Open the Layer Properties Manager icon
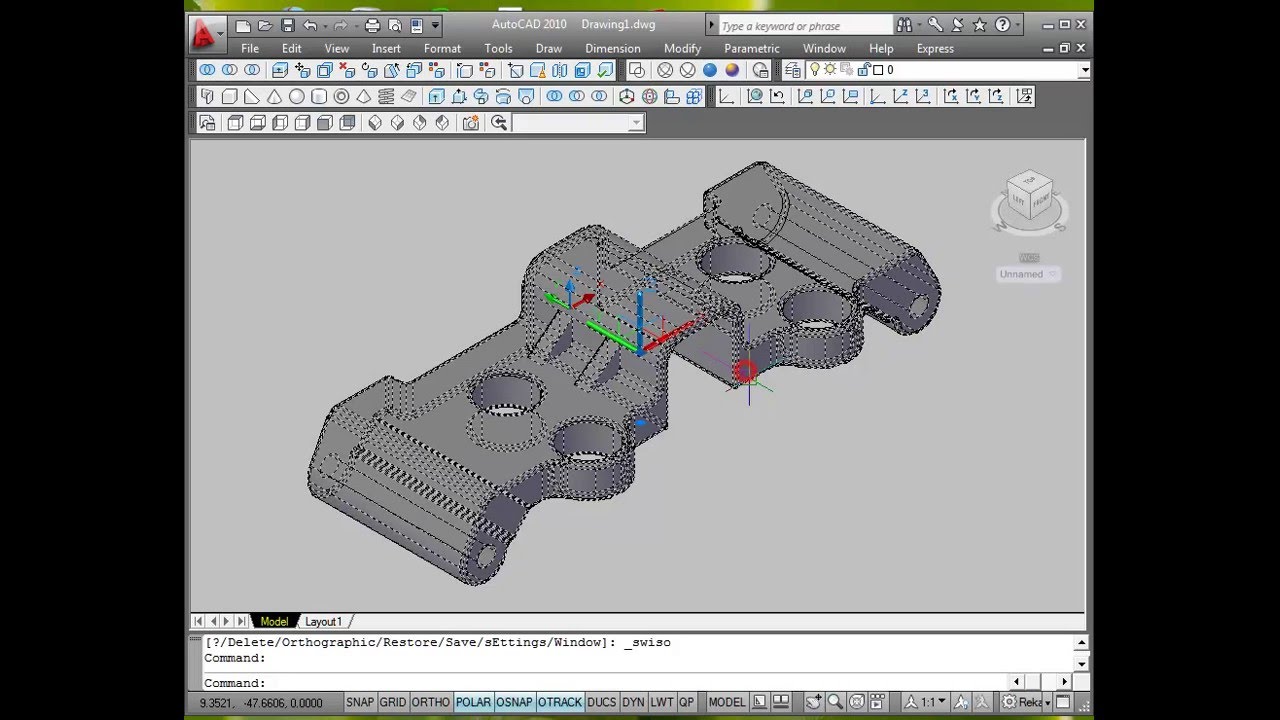The image size is (1280, 720). pyautogui.click(x=793, y=70)
